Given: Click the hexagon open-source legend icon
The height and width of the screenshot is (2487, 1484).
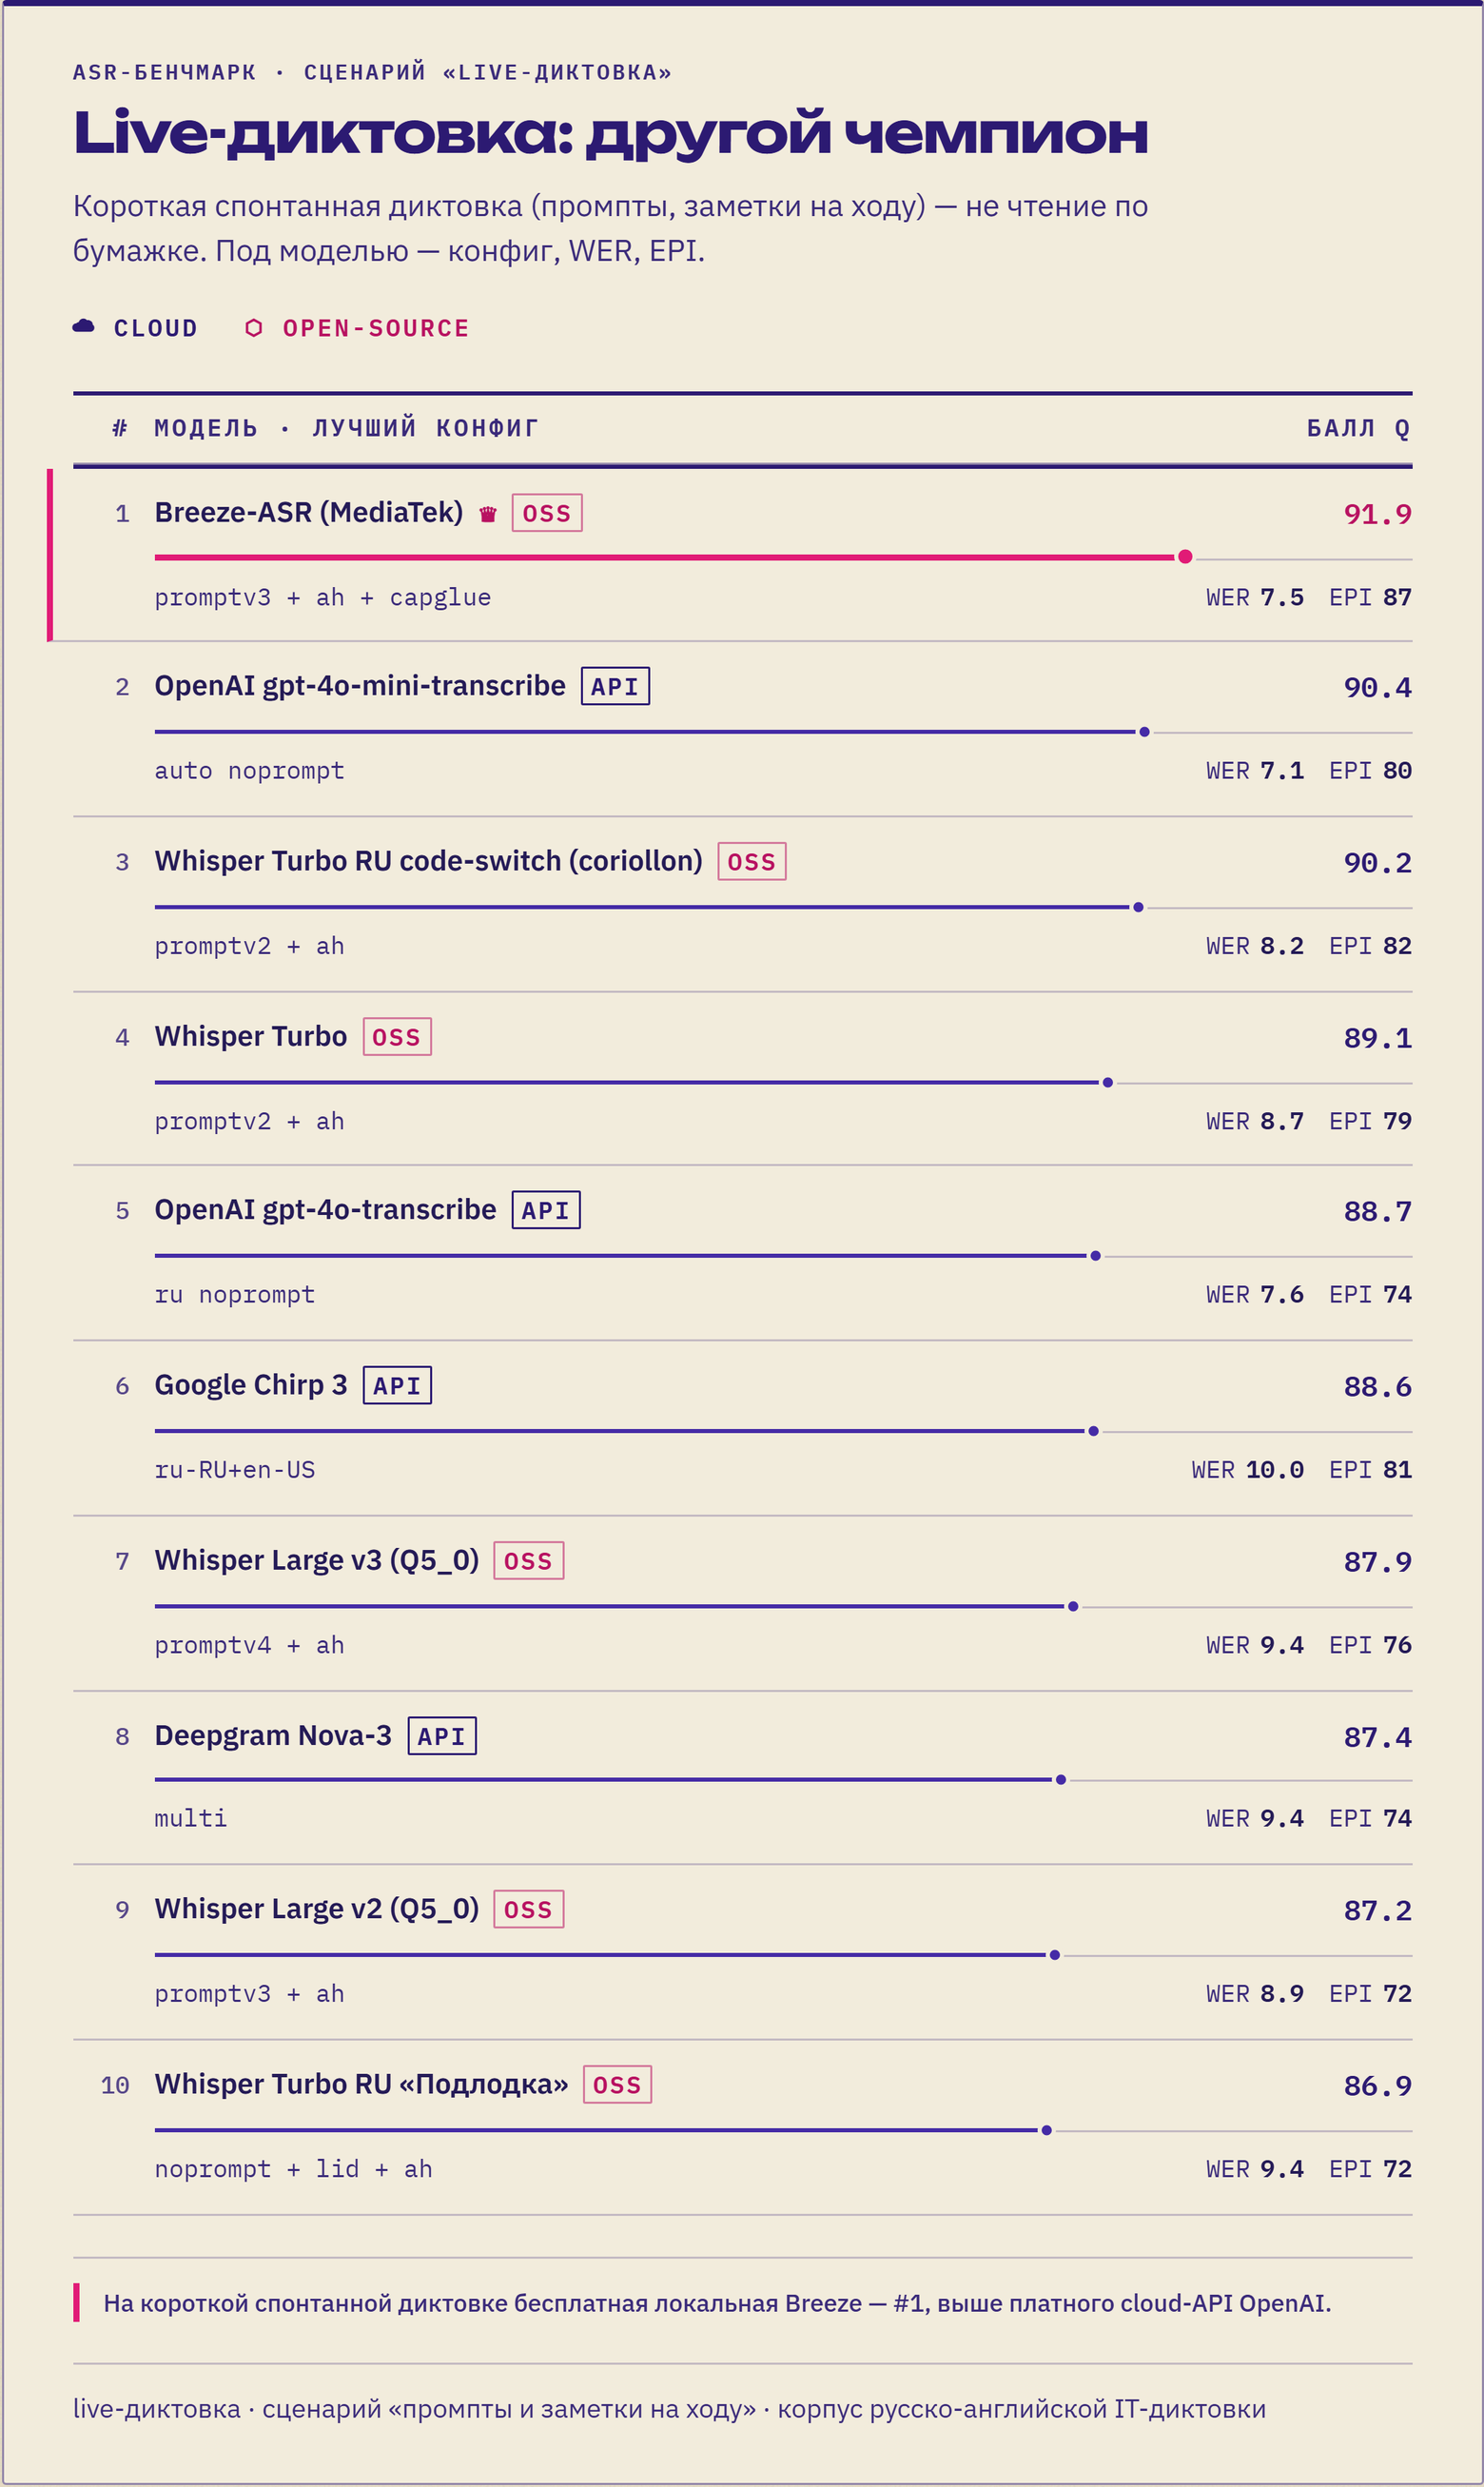Looking at the screenshot, I should coord(254,328).
